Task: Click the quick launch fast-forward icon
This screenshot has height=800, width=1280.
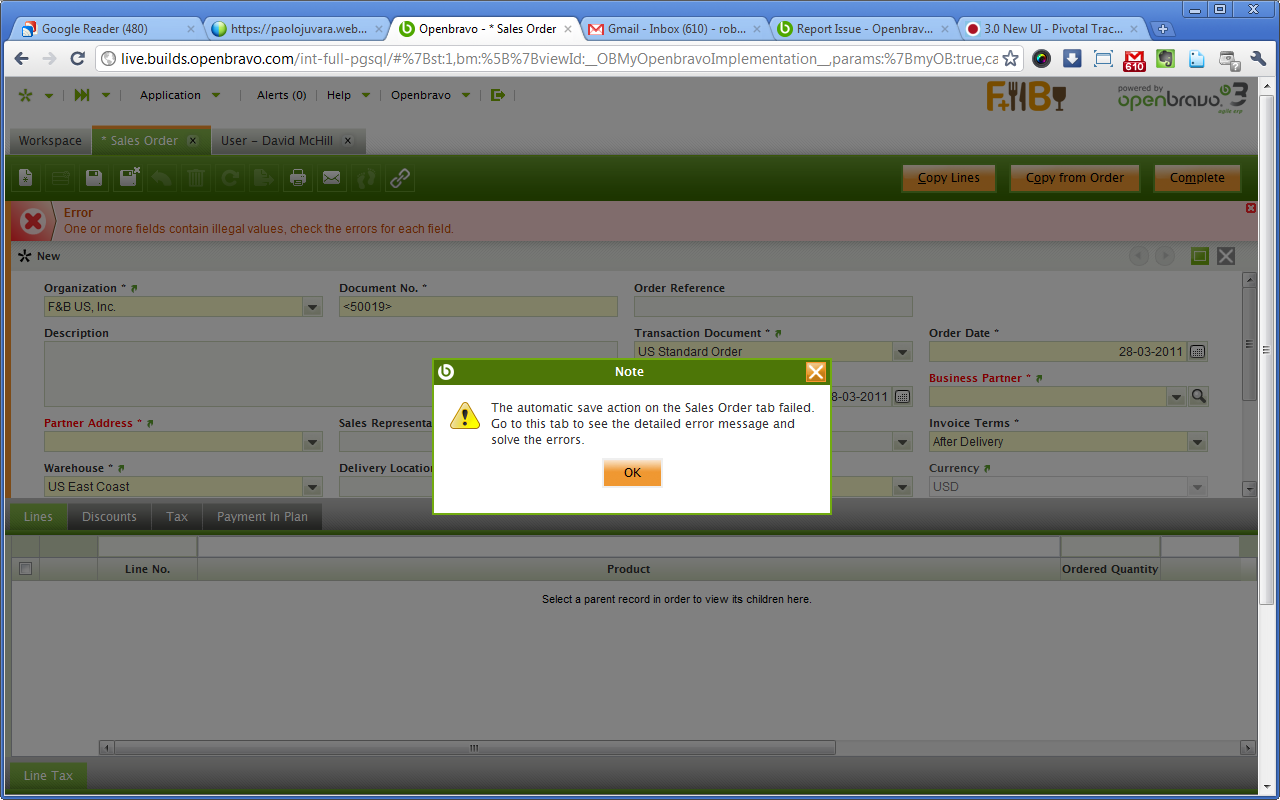Action: 82,95
